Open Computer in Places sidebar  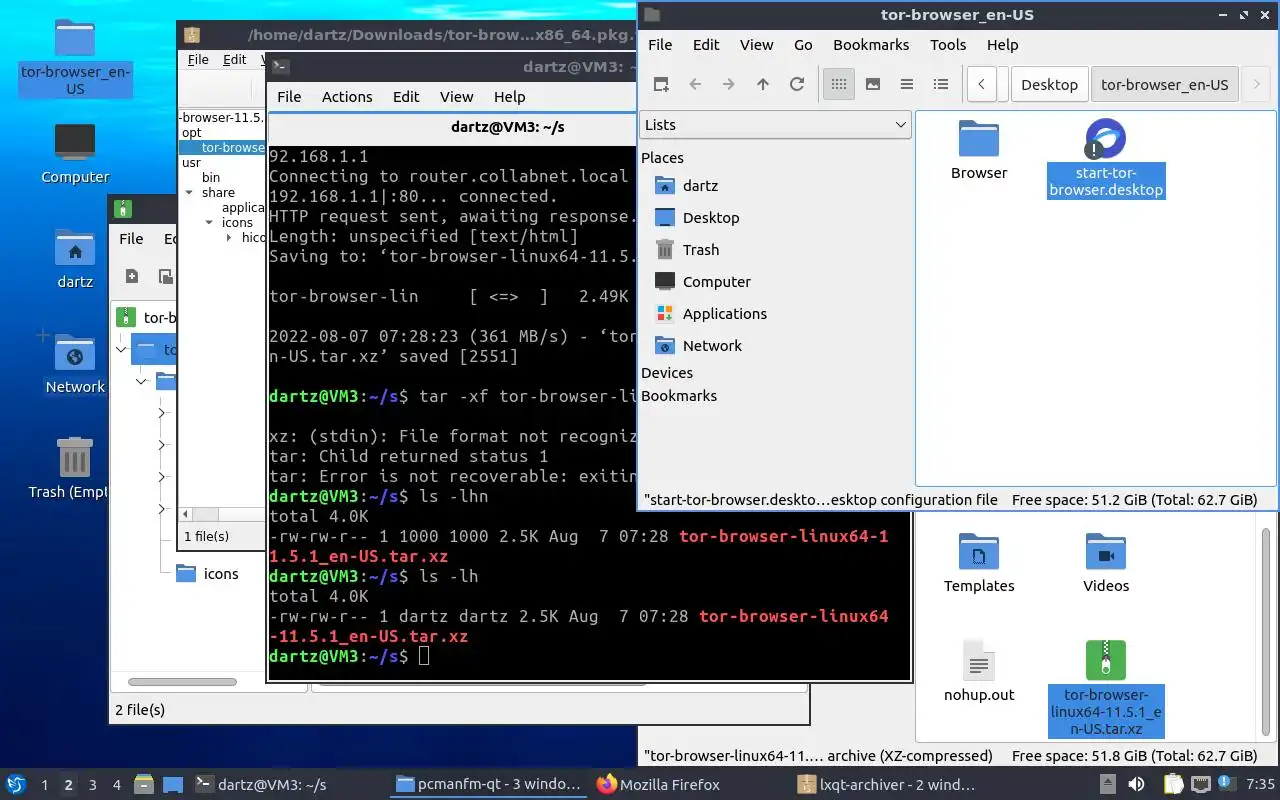[x=716, y=281]
